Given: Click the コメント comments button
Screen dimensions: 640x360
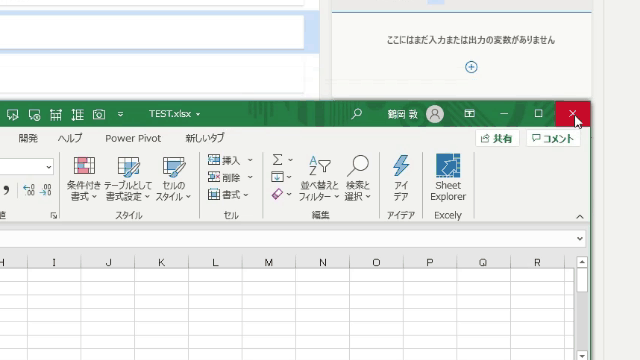Looking at the screenshot, I should [x=553, y=139].
